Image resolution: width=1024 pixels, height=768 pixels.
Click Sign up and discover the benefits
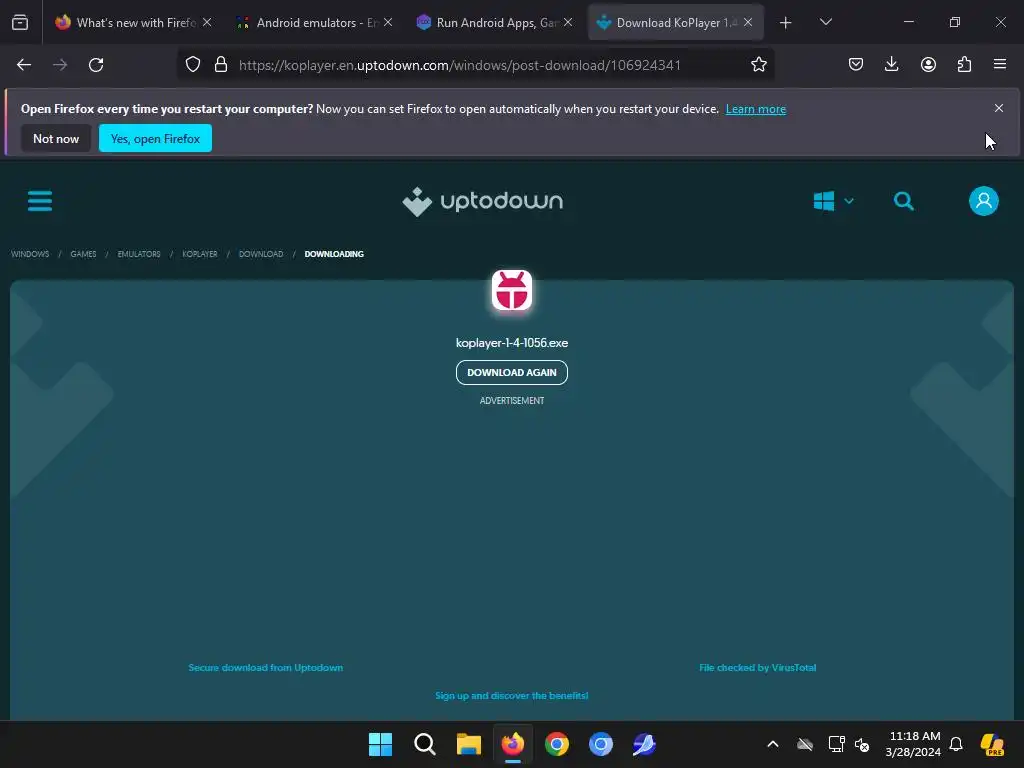512,696
